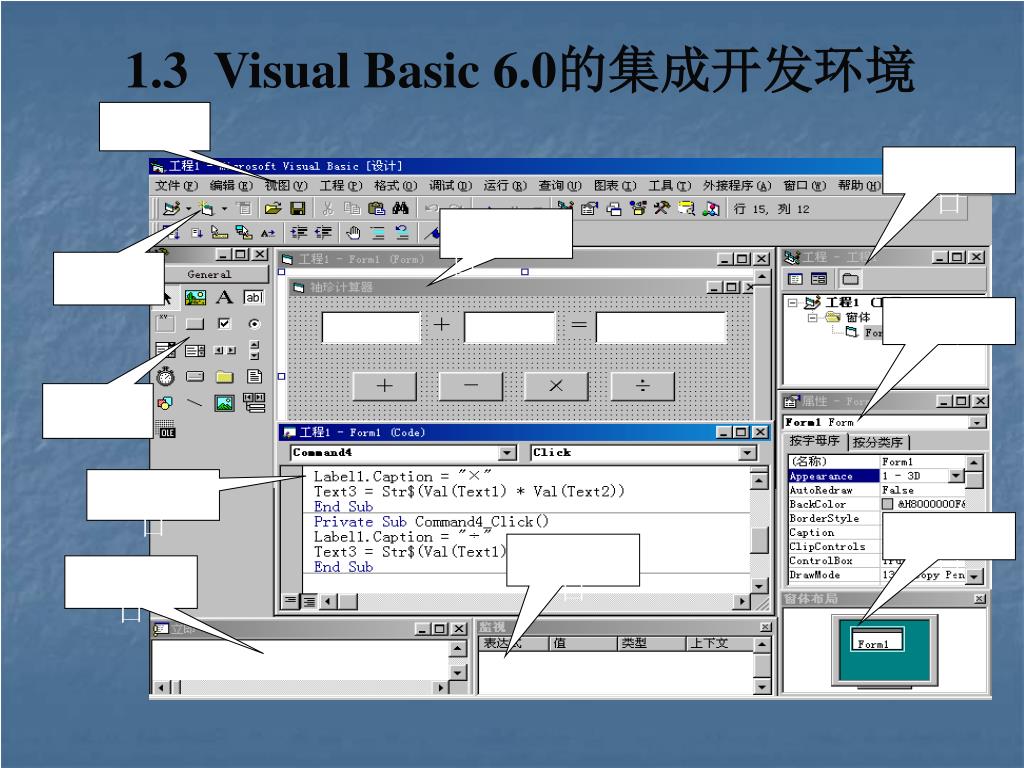Open the Menu Editor from the toolbar

[x=244, y=208]
